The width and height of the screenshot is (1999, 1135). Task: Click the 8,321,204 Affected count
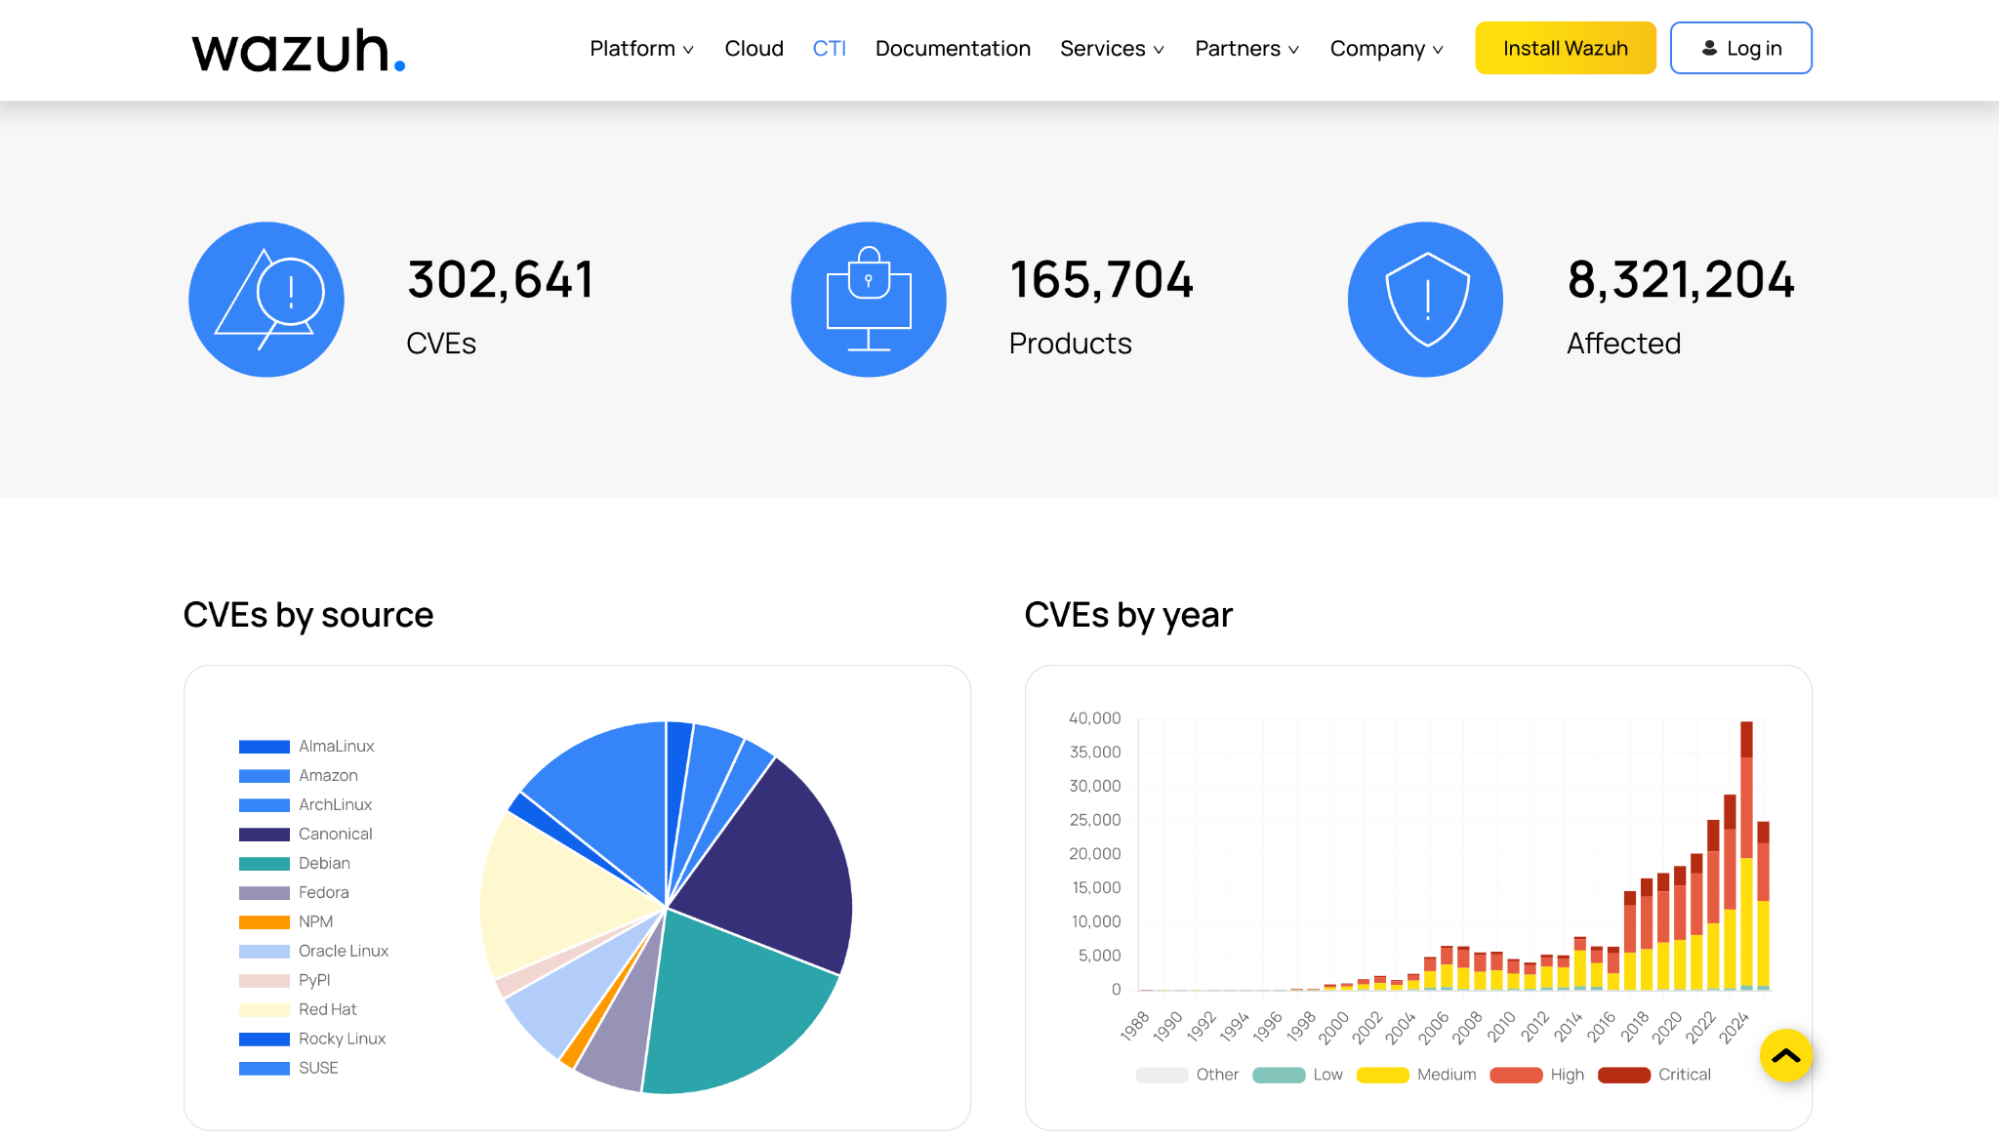tap(1681, 280)
